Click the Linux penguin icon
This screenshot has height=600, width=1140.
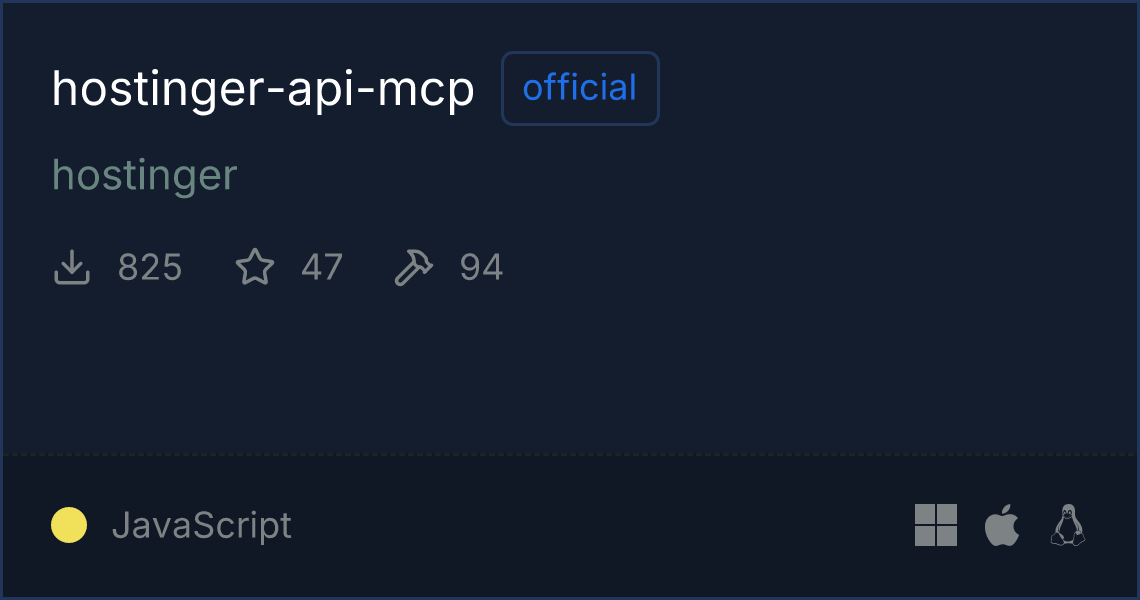click(1068, 525)
